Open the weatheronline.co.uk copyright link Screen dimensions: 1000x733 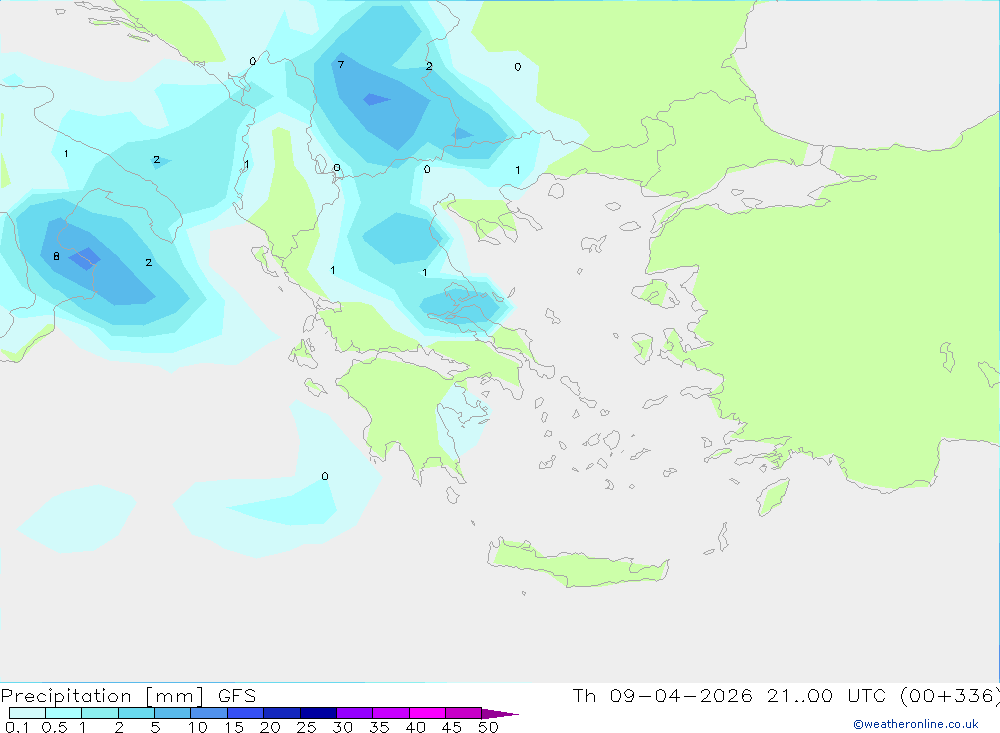point(916,724)
